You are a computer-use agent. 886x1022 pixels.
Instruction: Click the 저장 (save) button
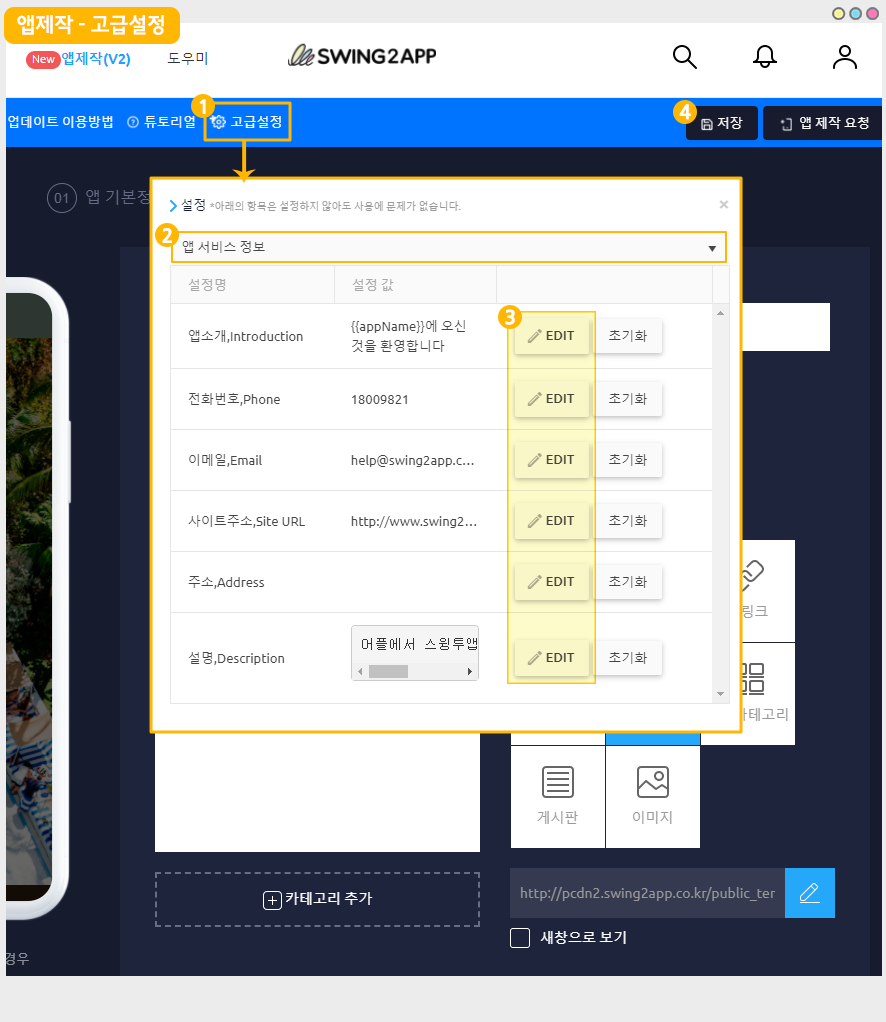click(722, 122)
